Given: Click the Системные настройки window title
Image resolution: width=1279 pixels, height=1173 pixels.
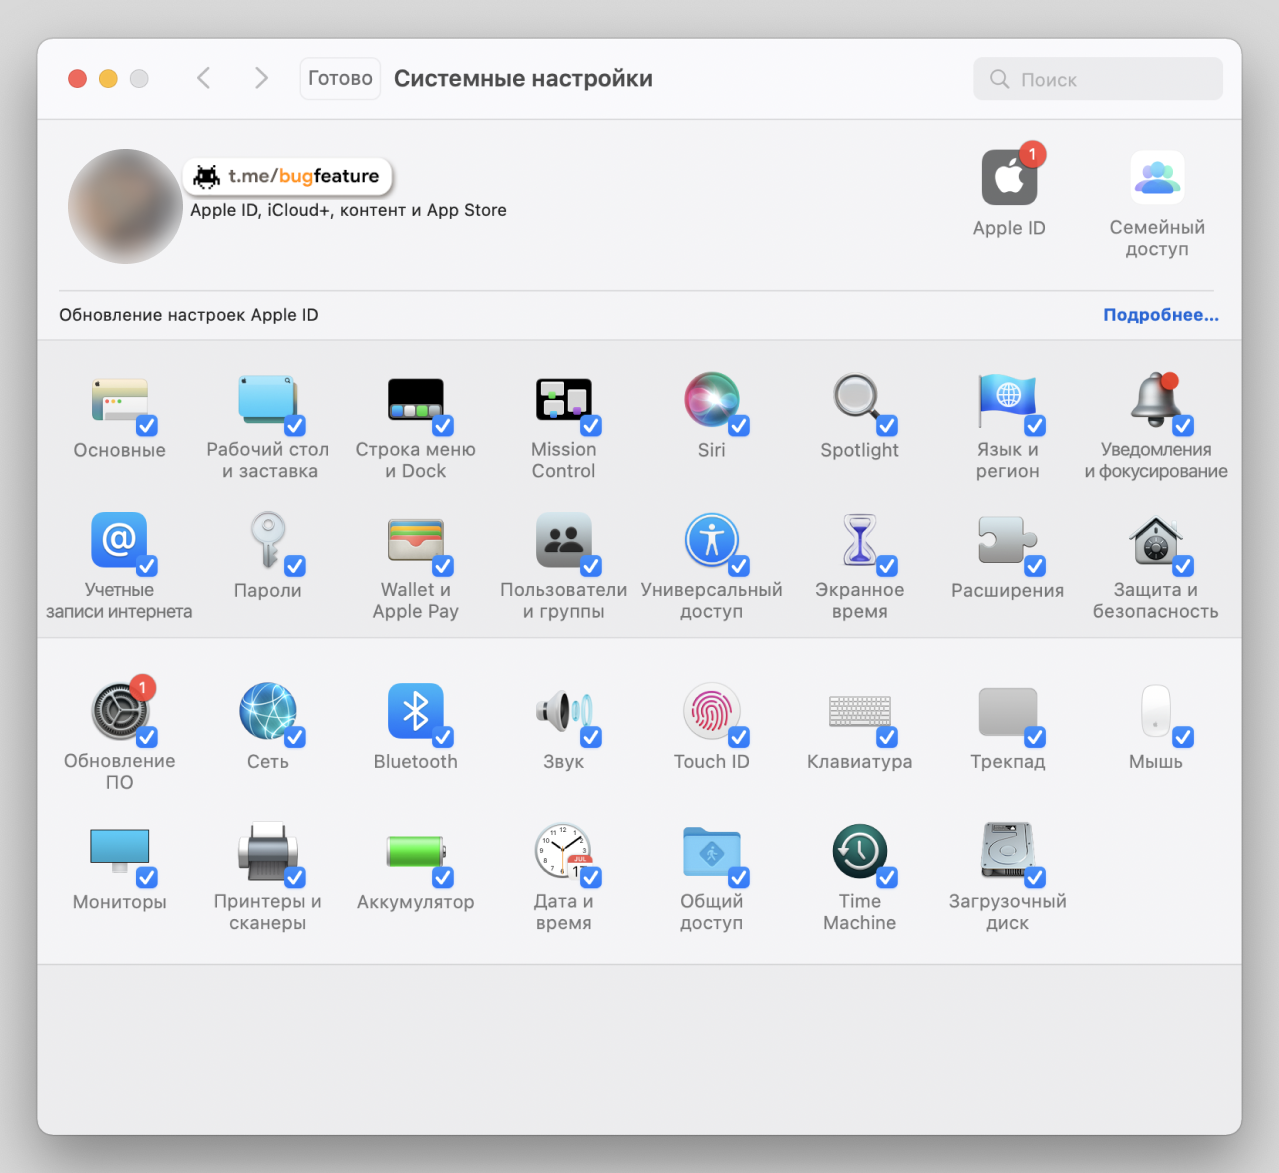Looking at the screenshot, I should pyautogui.click(x=523, y=79).
